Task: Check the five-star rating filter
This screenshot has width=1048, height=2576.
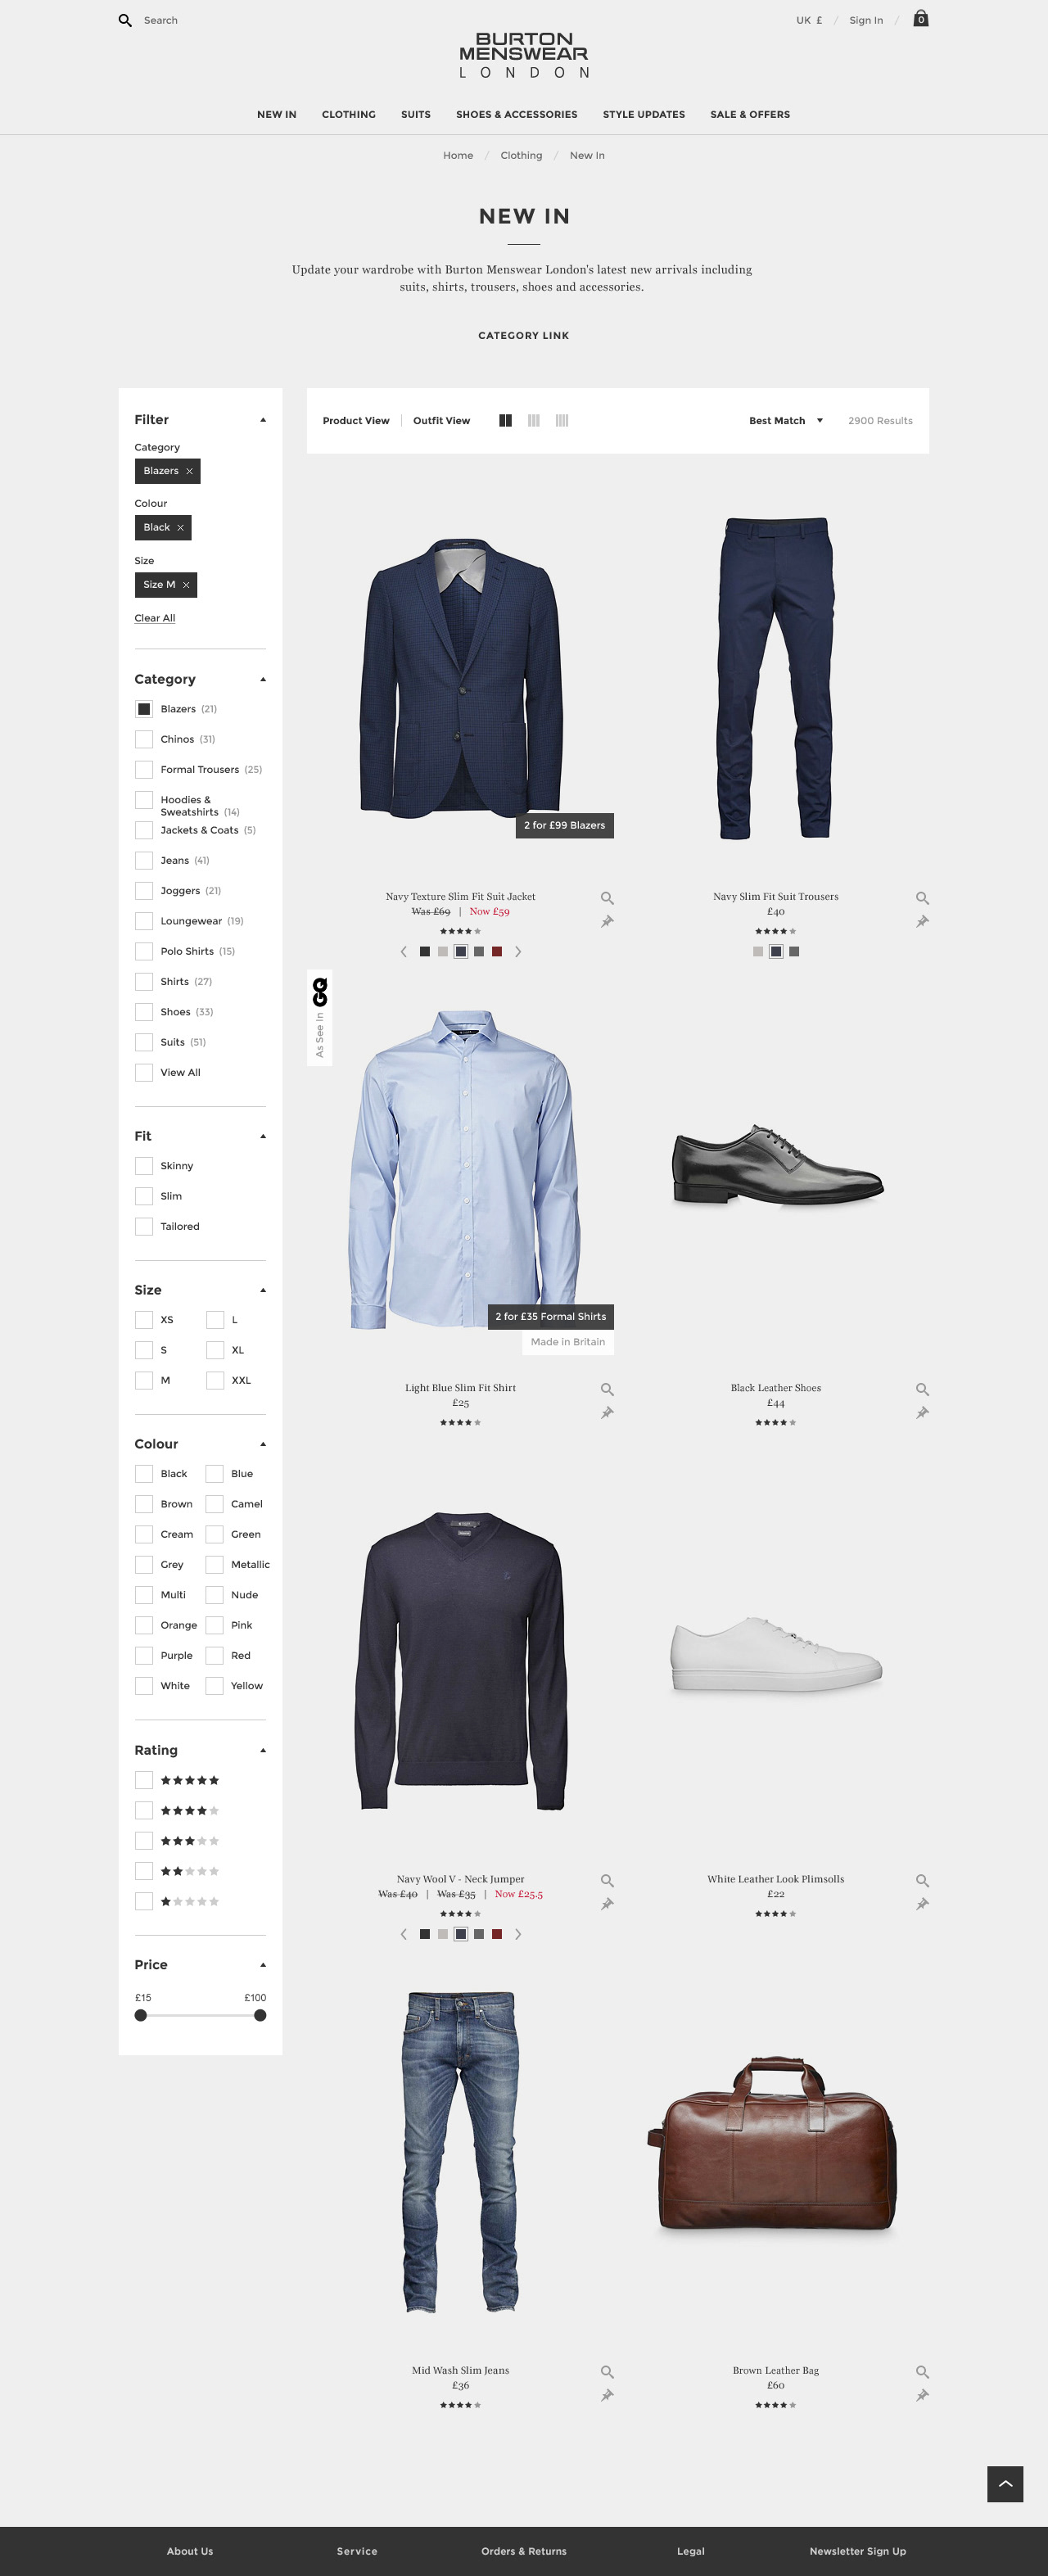Action: point(144,1780)
